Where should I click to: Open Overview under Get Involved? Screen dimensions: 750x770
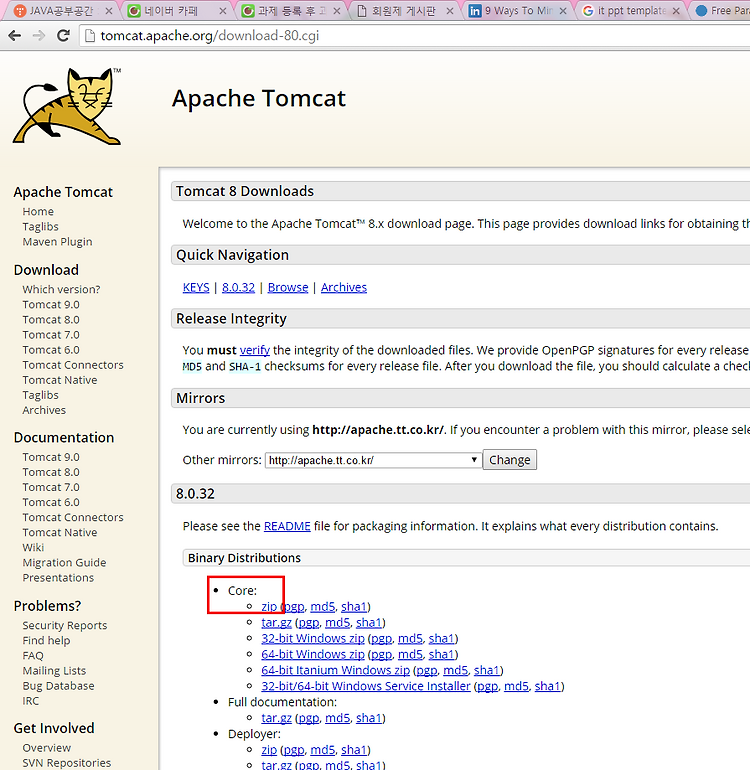46,748
